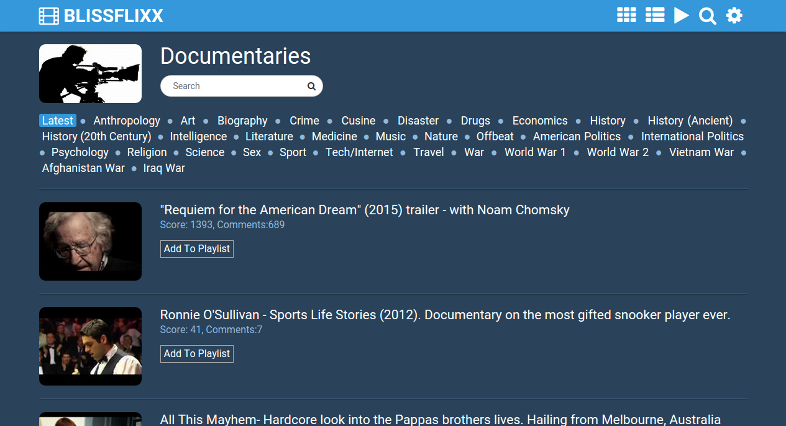Open the History category

608,121
